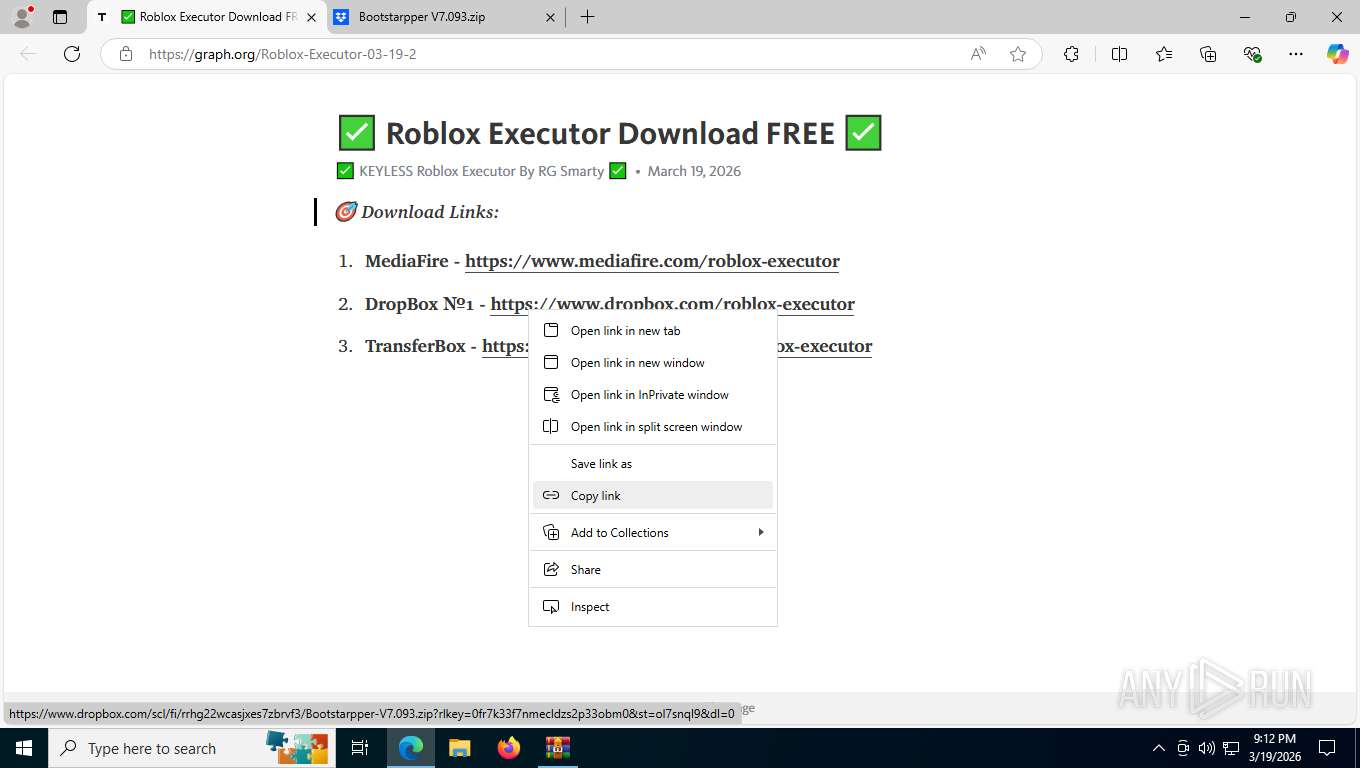Open File Explorer from the taskbar
The image size is (1360, 768).
pos(459,748)
